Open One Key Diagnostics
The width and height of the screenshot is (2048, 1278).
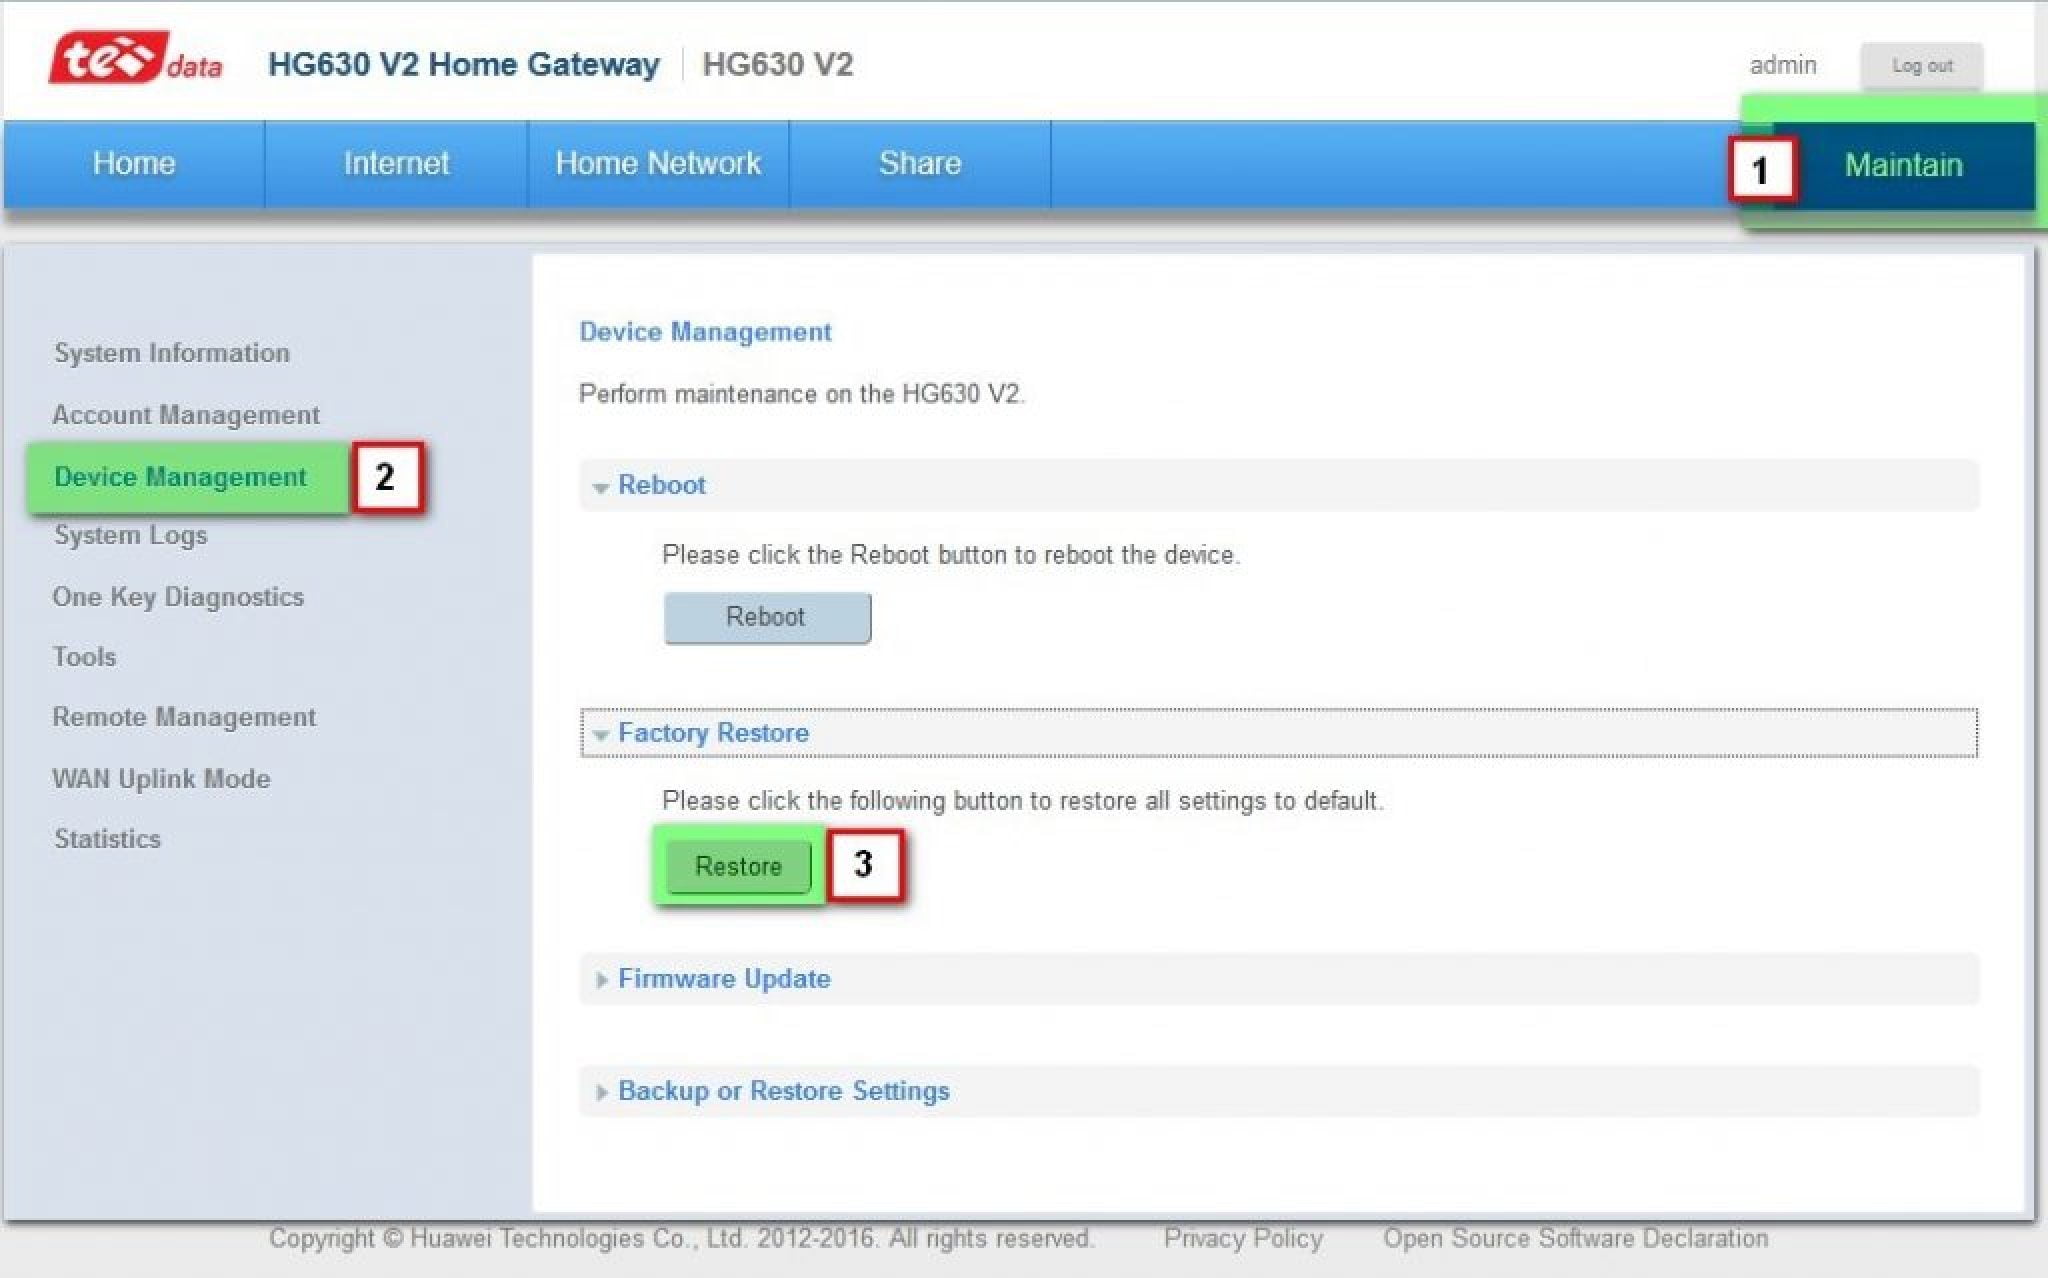tap(178, 597)
